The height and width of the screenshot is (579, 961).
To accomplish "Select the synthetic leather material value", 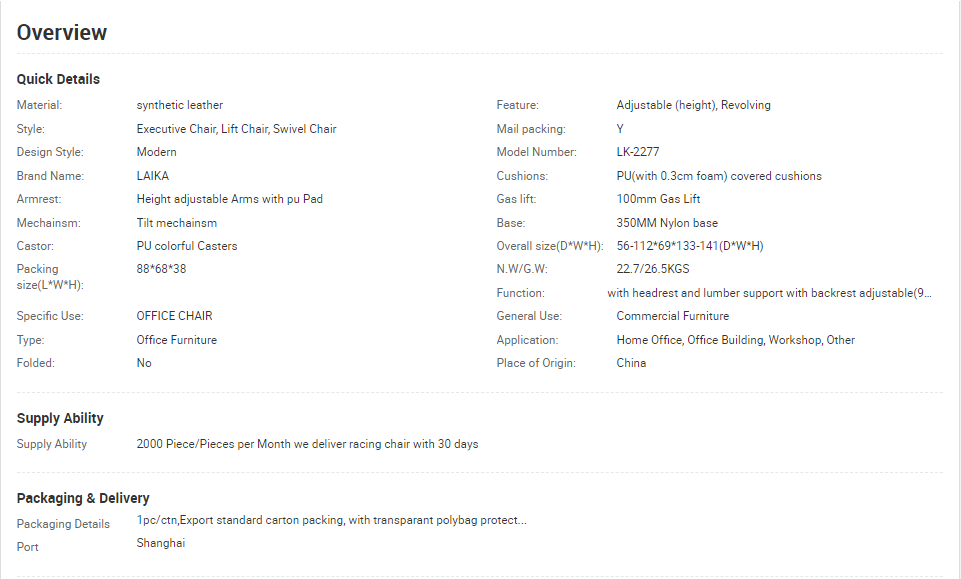I will [x=180, y=105].
